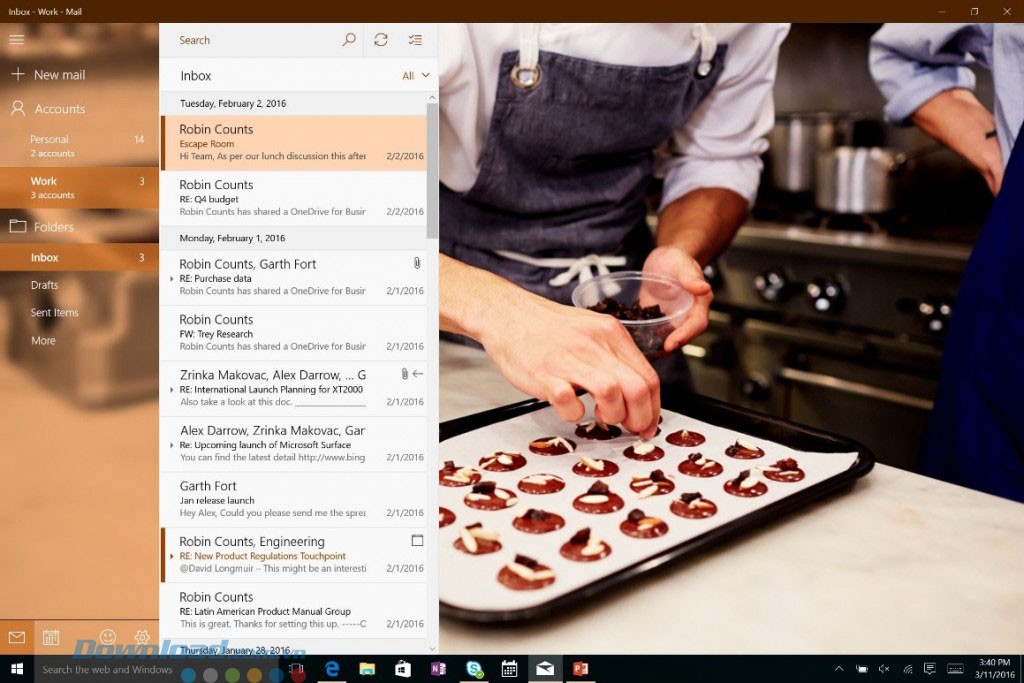Image resolution: width=1024 pixels, height=683 pixels.
Task: Open feedback via the smiley icon
Action: [x=108, y=637]
